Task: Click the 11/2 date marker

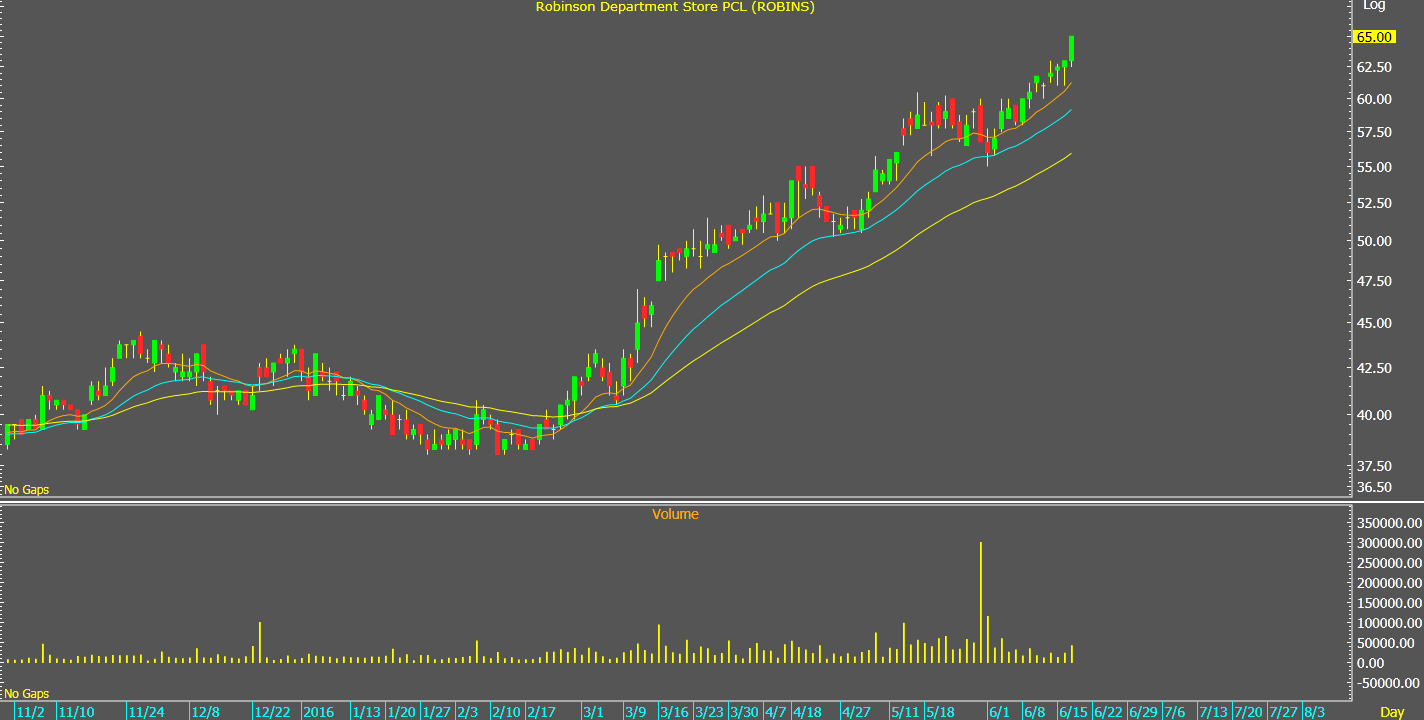Action: [32, 712]
